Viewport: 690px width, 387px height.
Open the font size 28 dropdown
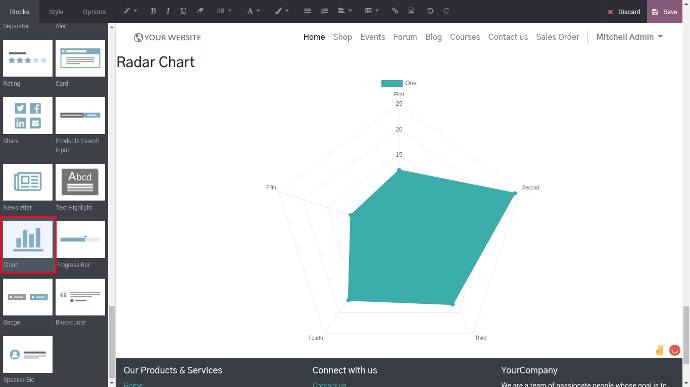[224, 11]
